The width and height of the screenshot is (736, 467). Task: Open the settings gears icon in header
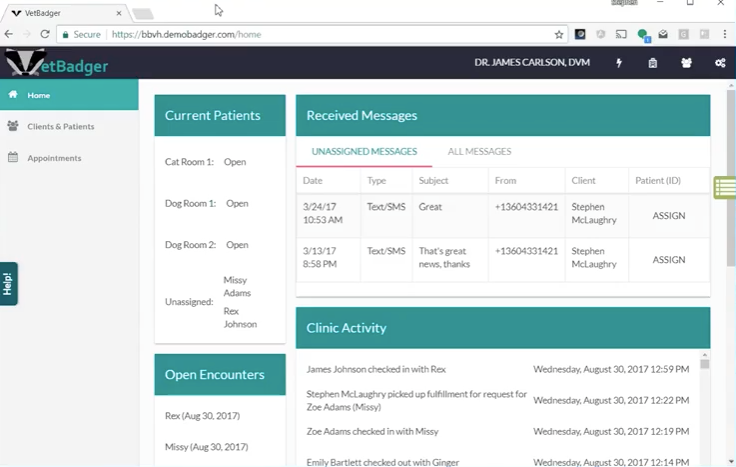(720, 62)
